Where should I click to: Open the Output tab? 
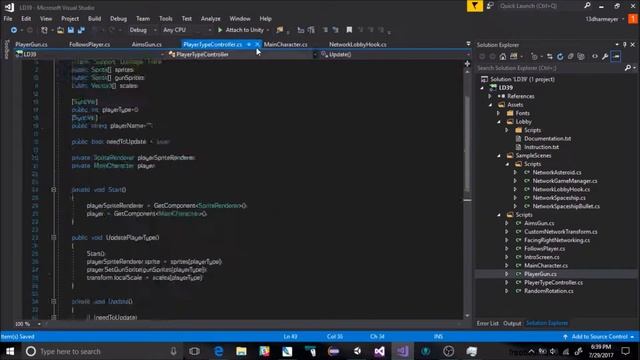[x=512, y=323]
